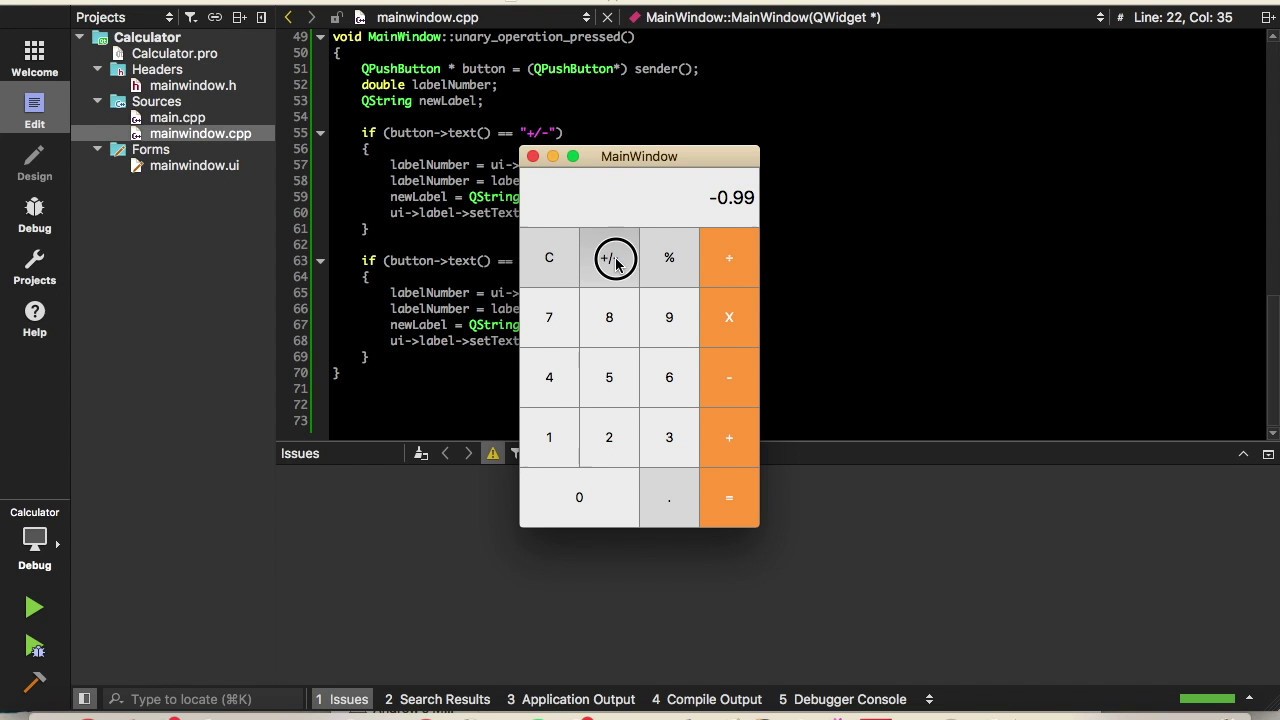This screenshot has height=720, width=1280.
Task: Open Design mode
Action: (35, 163)
